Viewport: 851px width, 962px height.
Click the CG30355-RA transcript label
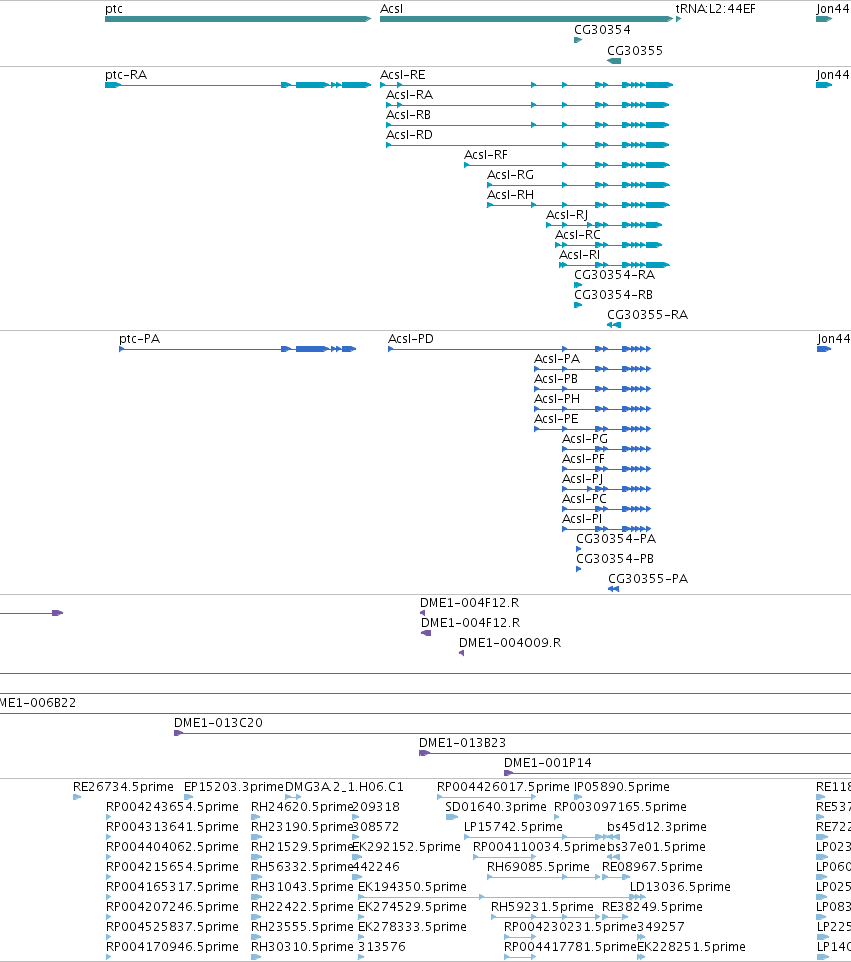coord(647,315)
